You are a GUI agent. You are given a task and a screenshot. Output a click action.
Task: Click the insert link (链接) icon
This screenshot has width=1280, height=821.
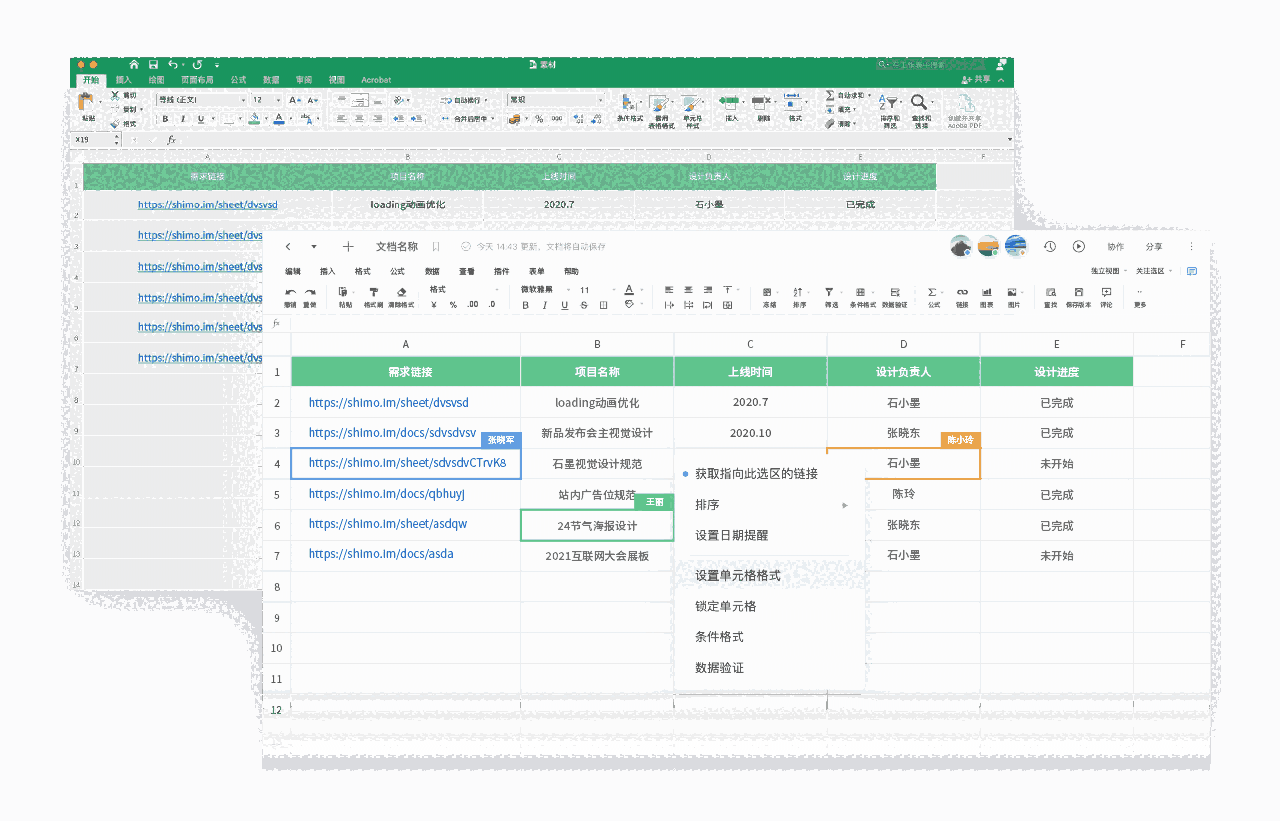(961, 293)
